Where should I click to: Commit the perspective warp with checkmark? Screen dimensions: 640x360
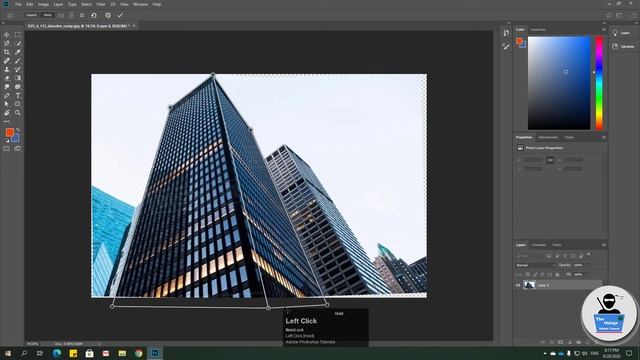point(120,15)
